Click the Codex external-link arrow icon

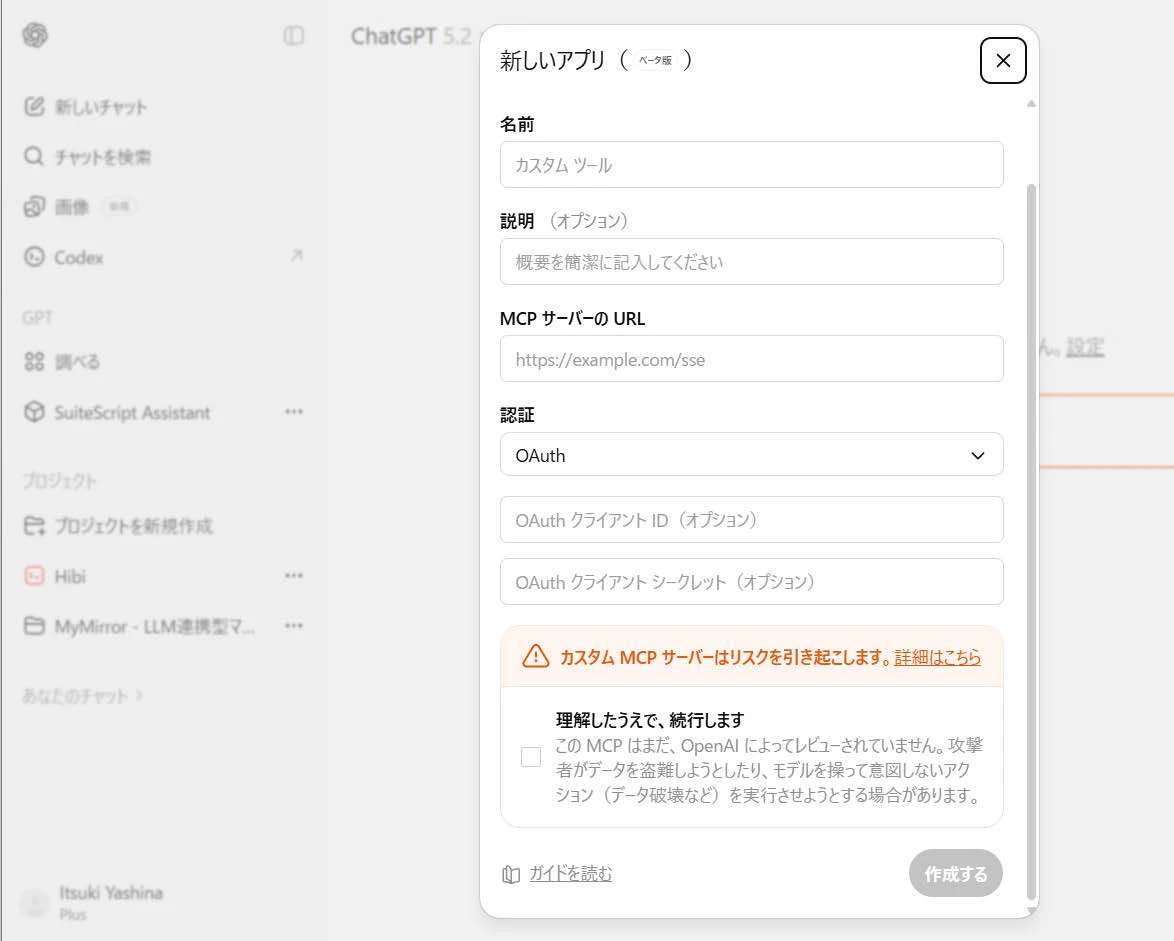coord(297,256)
